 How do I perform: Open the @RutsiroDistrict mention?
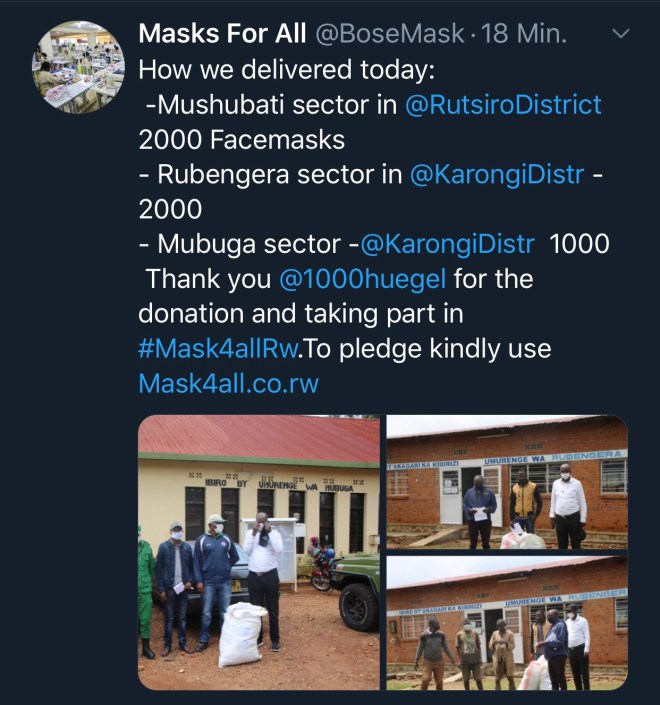(x=503, y=104)
